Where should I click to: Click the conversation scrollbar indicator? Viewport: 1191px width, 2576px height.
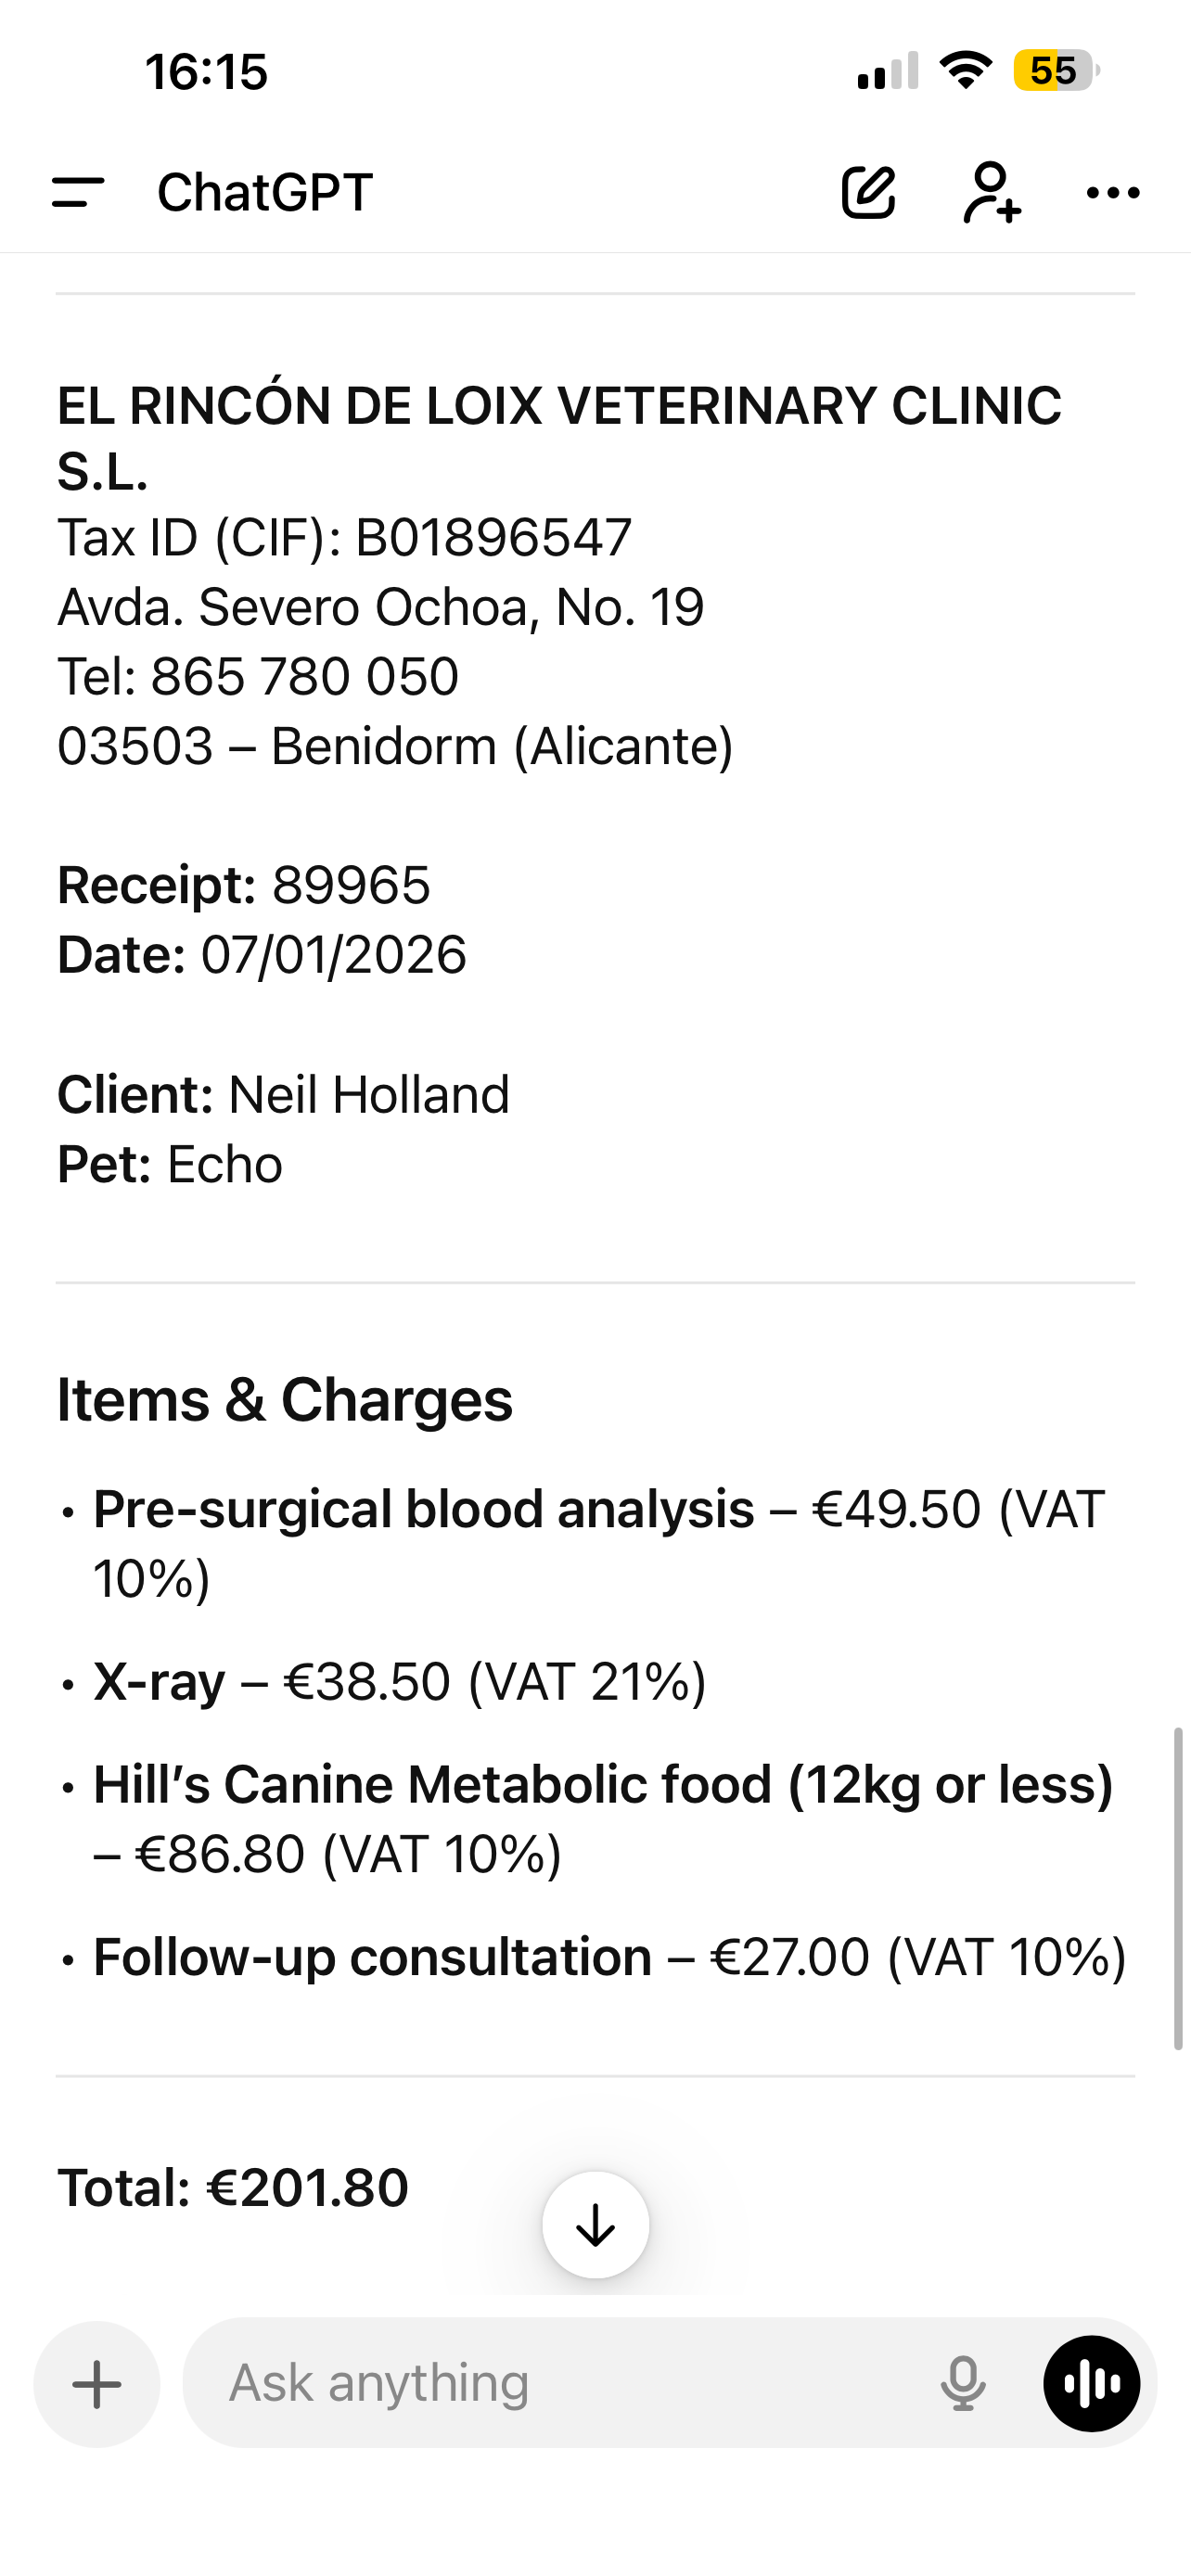pos(1178,1888)
